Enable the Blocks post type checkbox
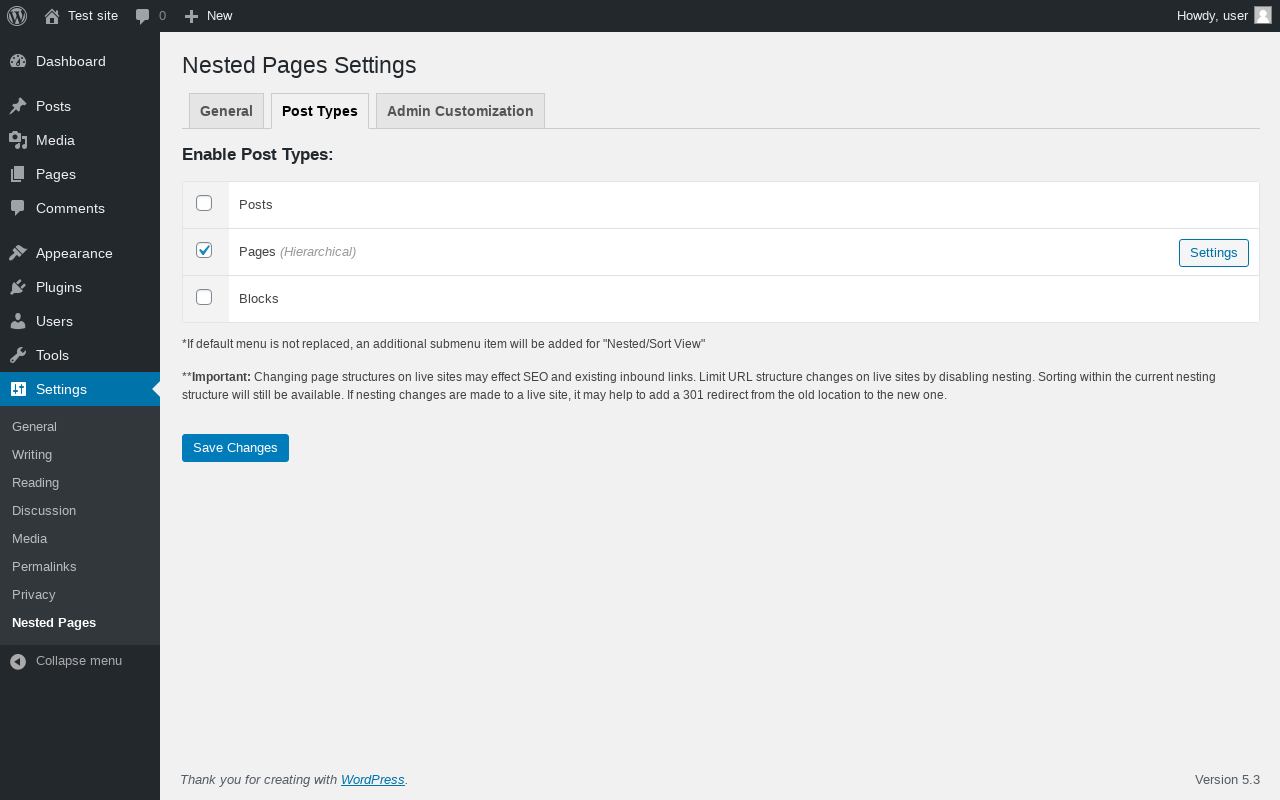Viewport: 1280px width, 800px height. (204, 297)
